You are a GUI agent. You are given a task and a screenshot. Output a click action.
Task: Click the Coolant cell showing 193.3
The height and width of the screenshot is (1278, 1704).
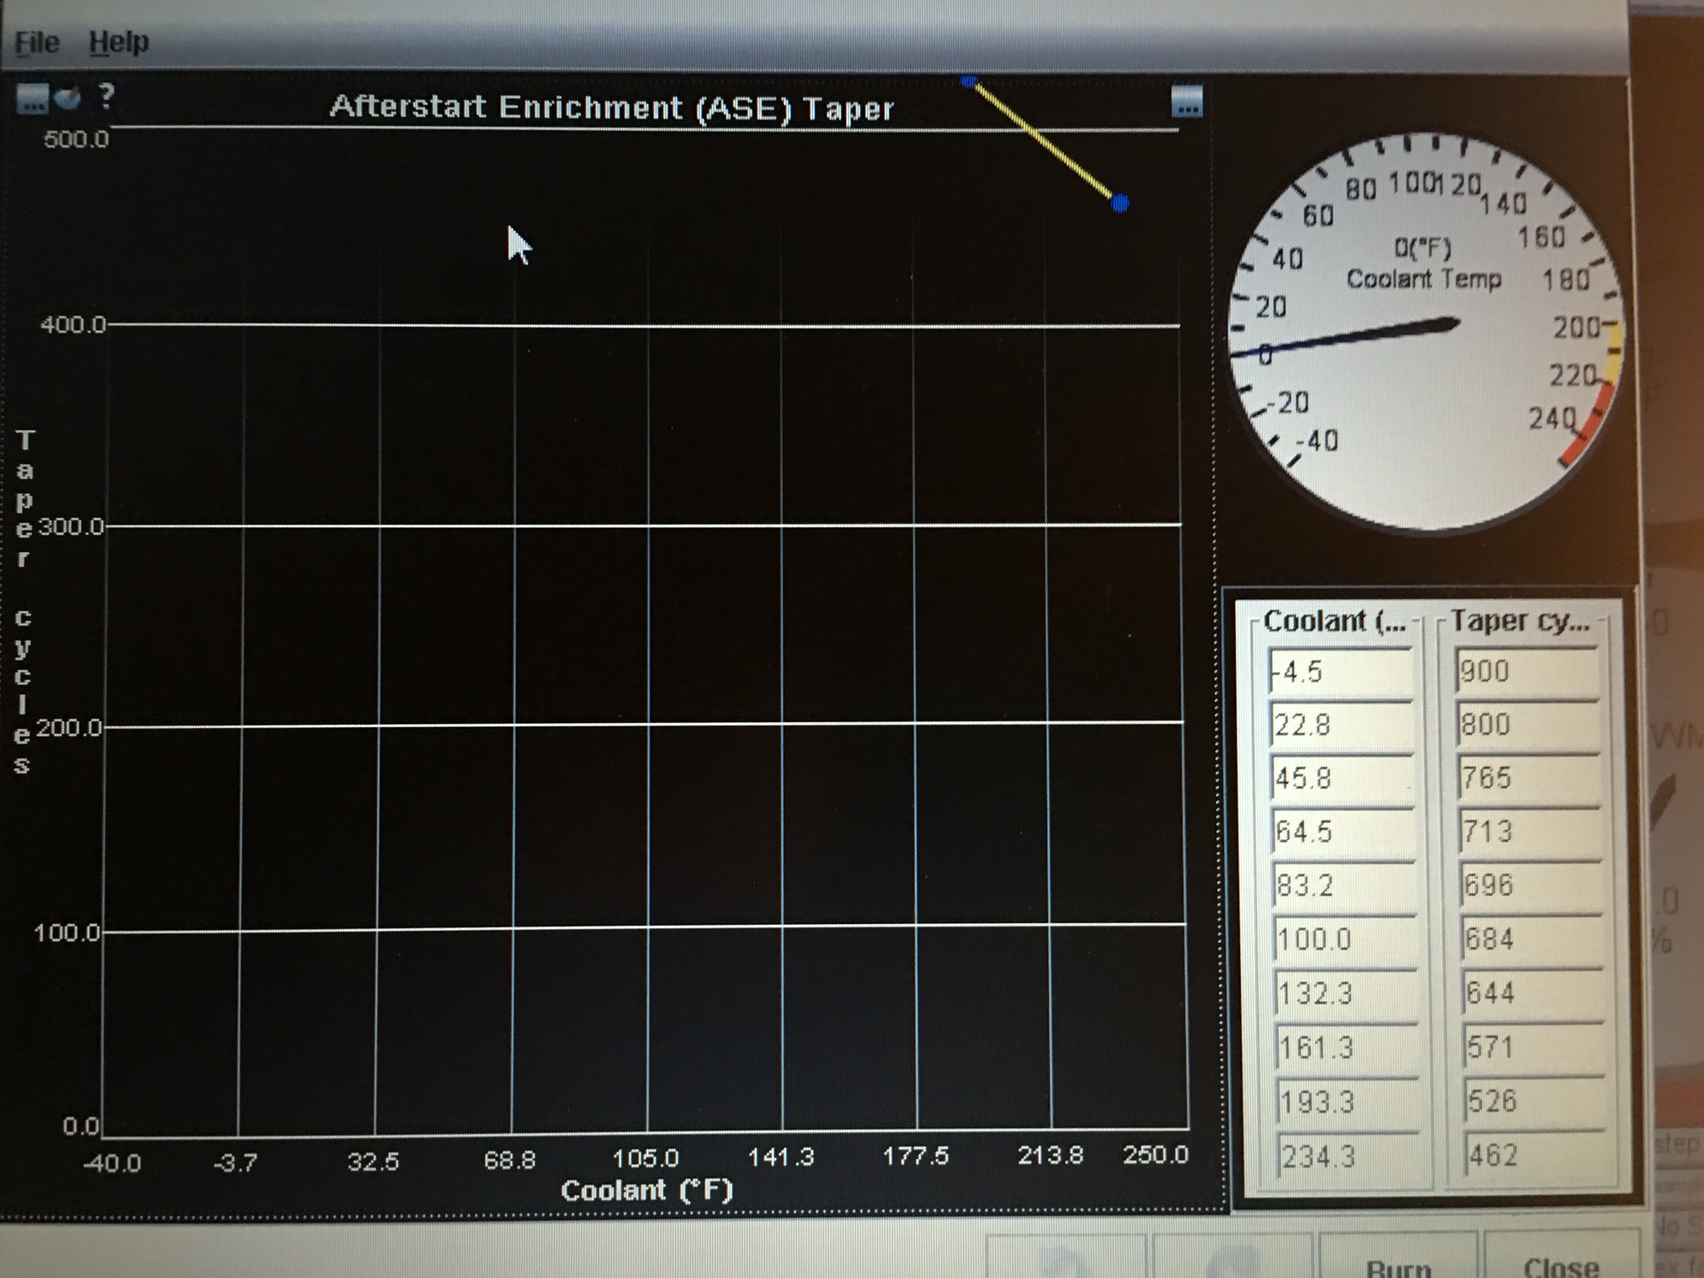coord(1349,1102)
